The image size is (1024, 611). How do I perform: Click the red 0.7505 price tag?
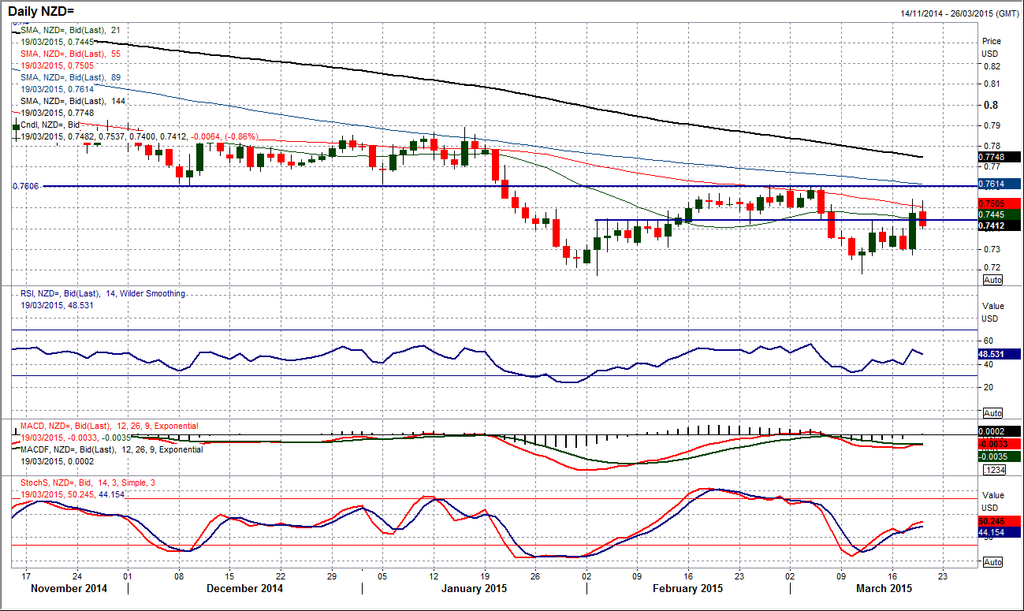[999, 204]
